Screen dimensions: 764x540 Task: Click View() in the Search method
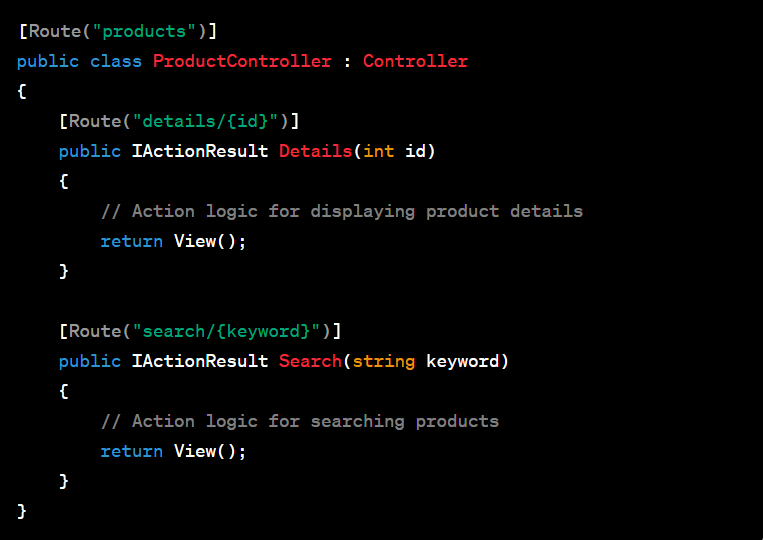tap(205, 451)
